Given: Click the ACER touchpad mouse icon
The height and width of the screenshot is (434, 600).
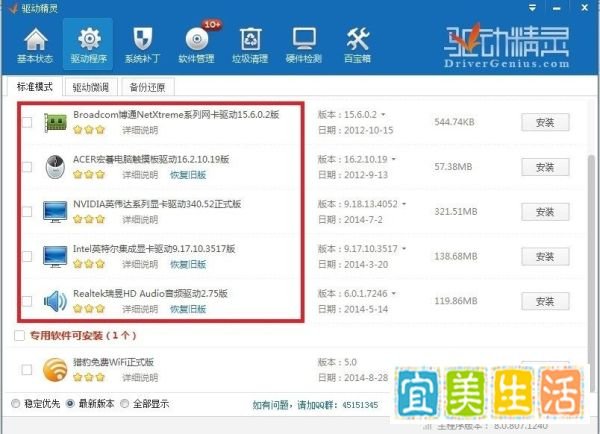Looking at the screenshot, I should 55,167.
